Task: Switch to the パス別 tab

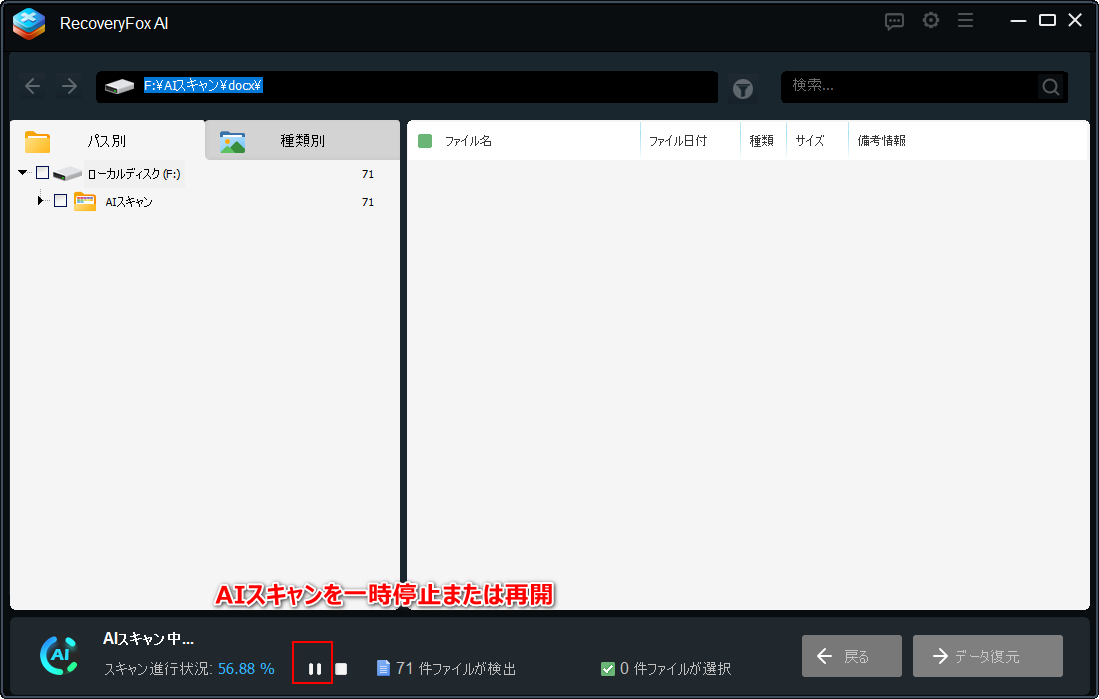Action: click(x=107, y=140)
